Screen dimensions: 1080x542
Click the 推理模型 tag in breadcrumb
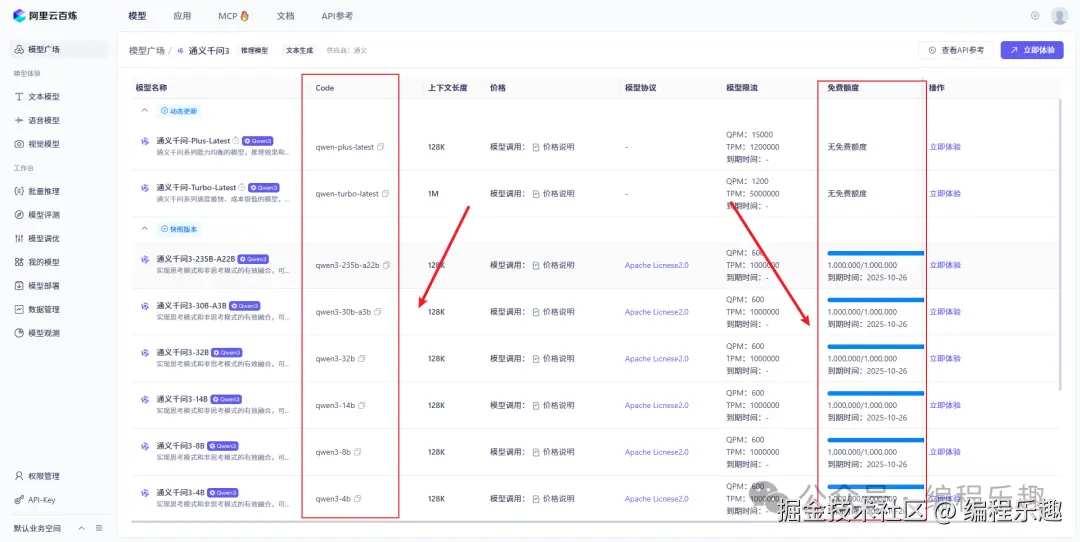(254, 50)
